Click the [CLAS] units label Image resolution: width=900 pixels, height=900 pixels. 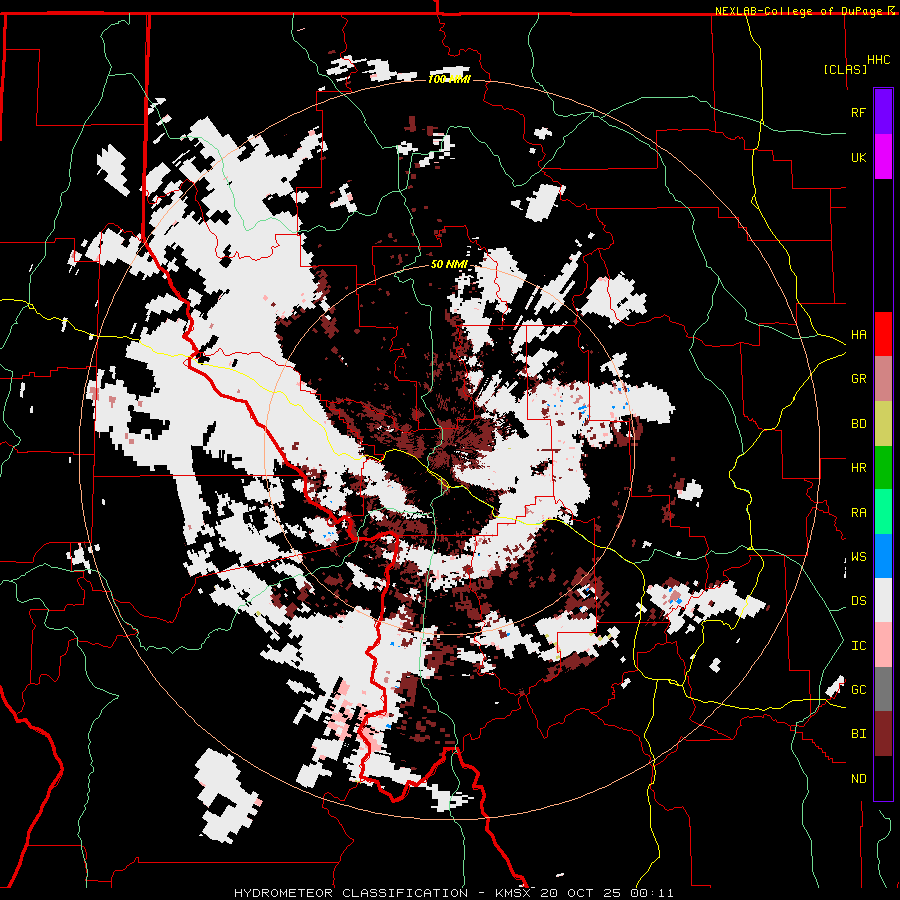coord(845,70)
